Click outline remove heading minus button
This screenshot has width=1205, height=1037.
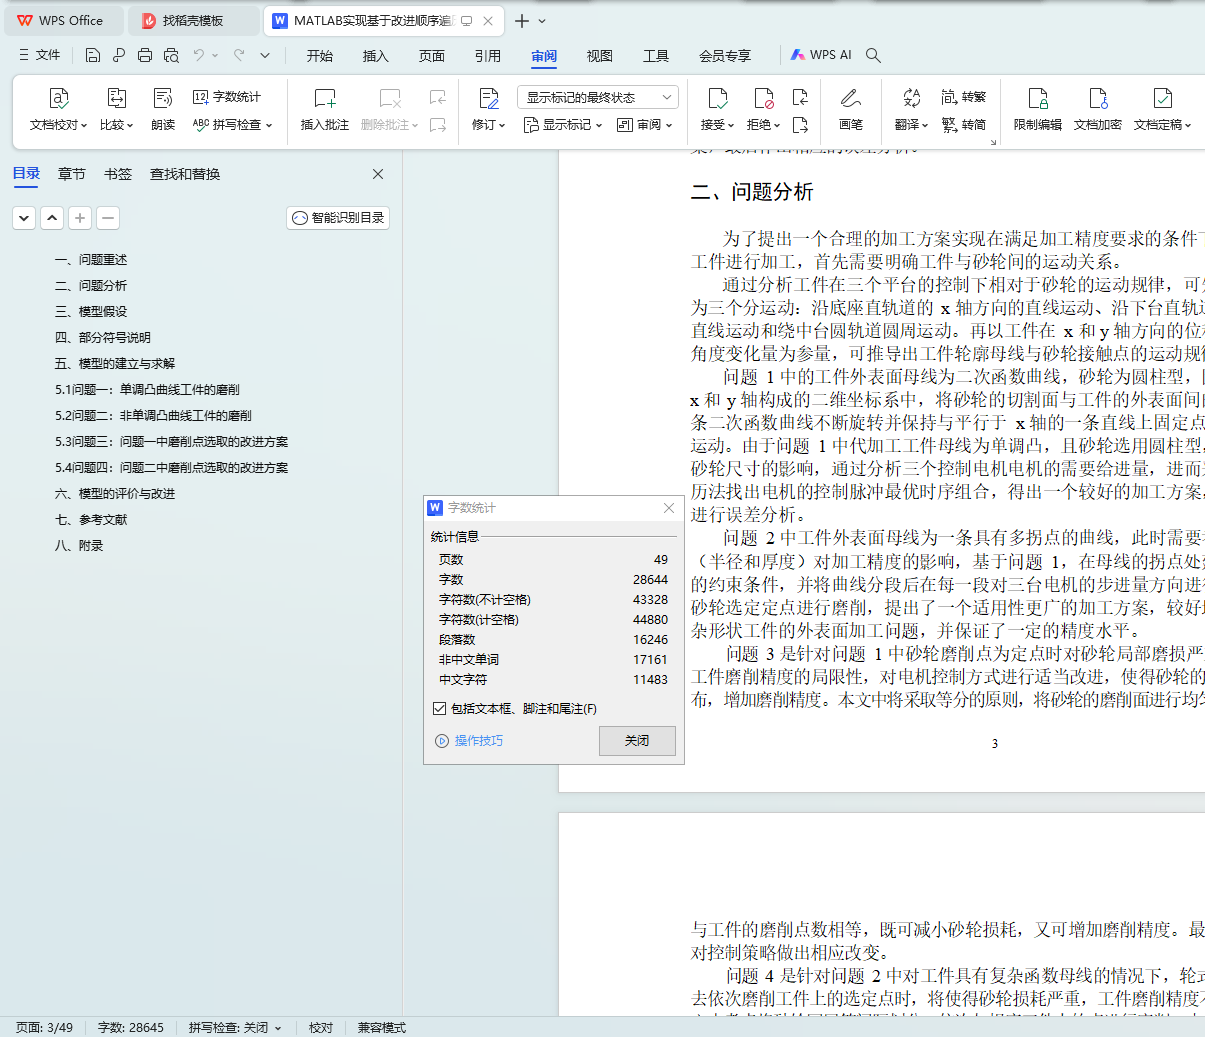[108, 218]
